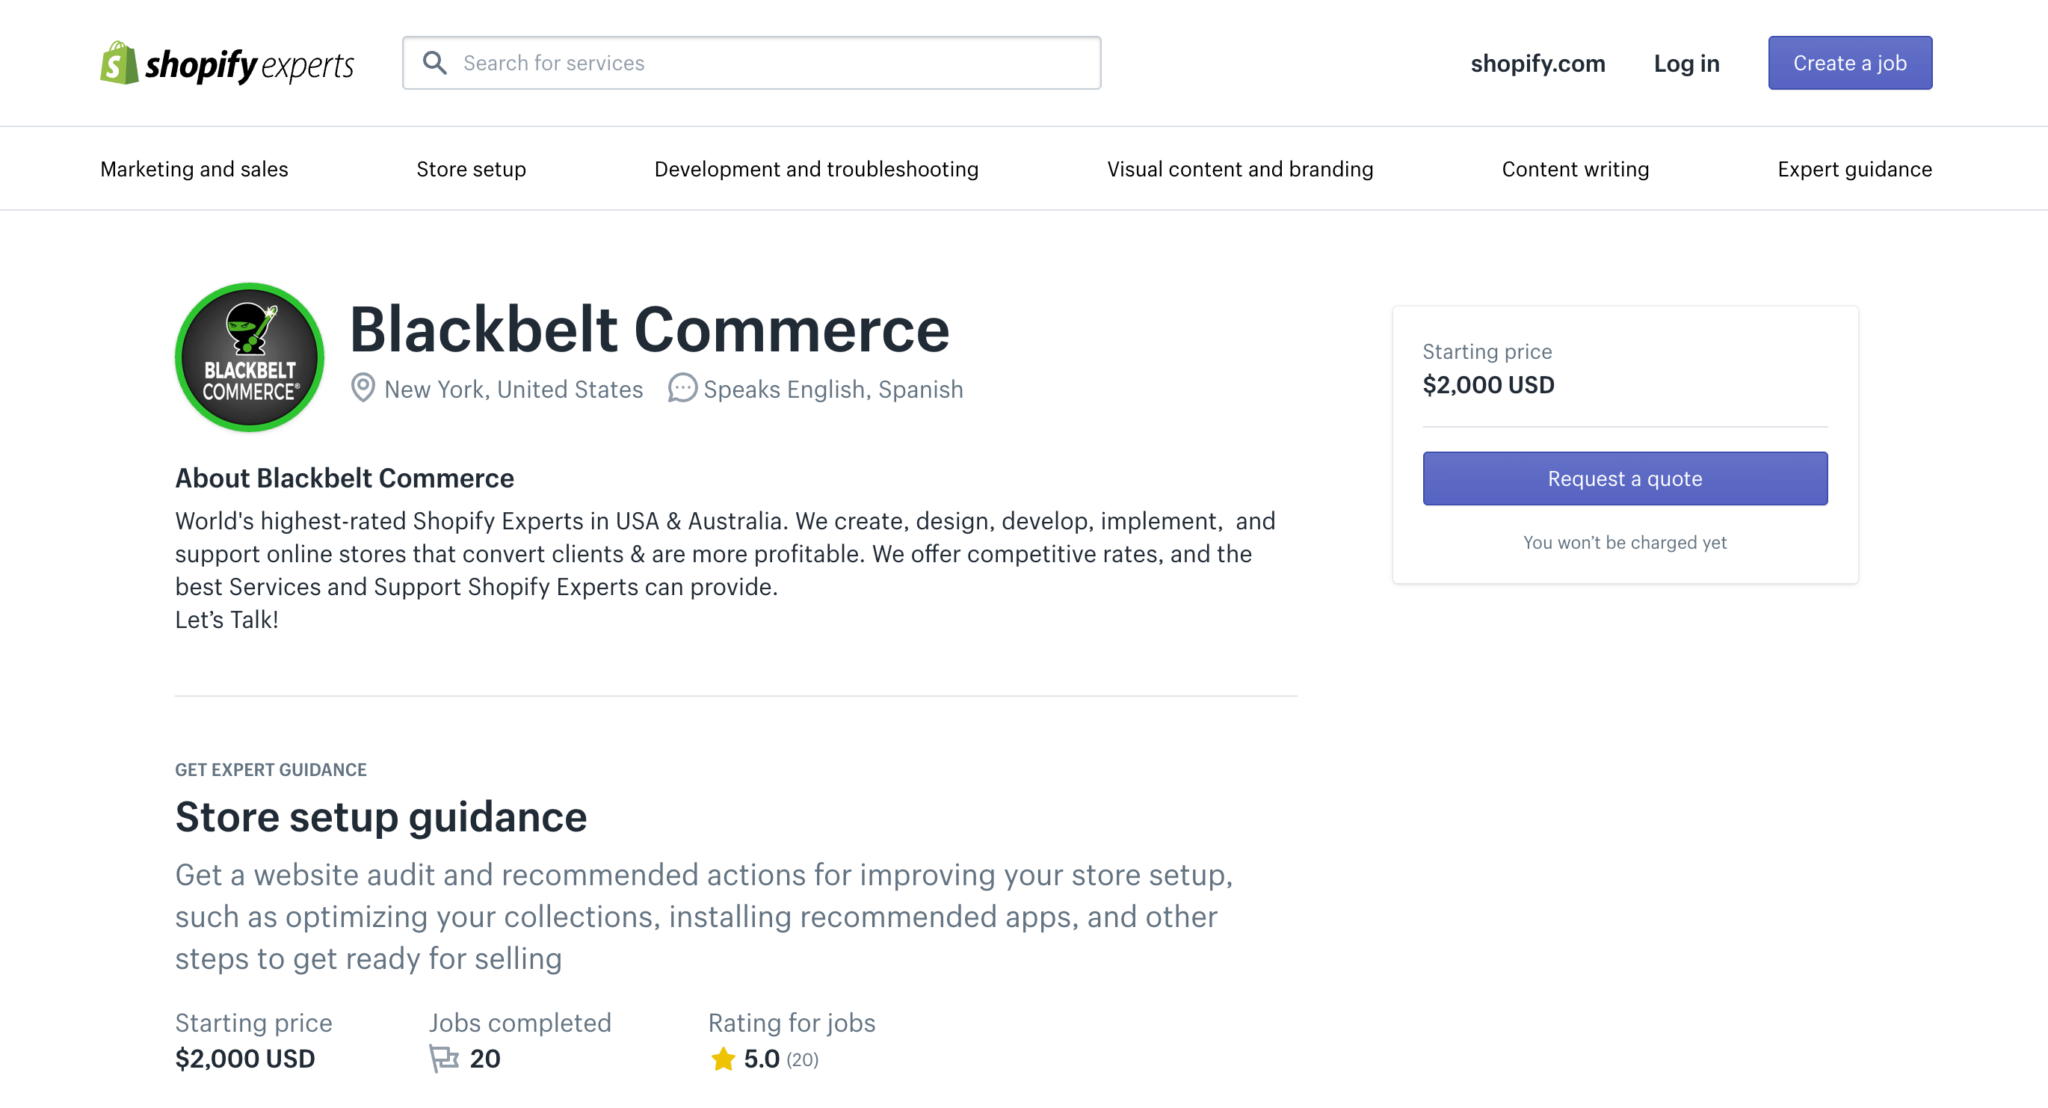Image resolution: width=2048 pixels, height=1108 pixels.
Task: Switch to the Store setup category
Action: pos(470,168)
